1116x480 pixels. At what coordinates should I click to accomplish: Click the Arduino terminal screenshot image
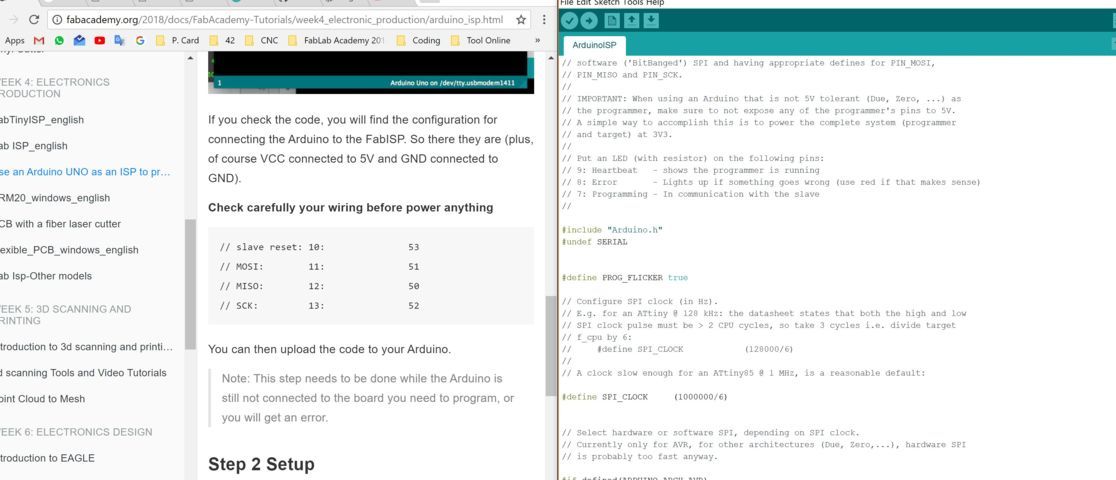click(371, 73)
